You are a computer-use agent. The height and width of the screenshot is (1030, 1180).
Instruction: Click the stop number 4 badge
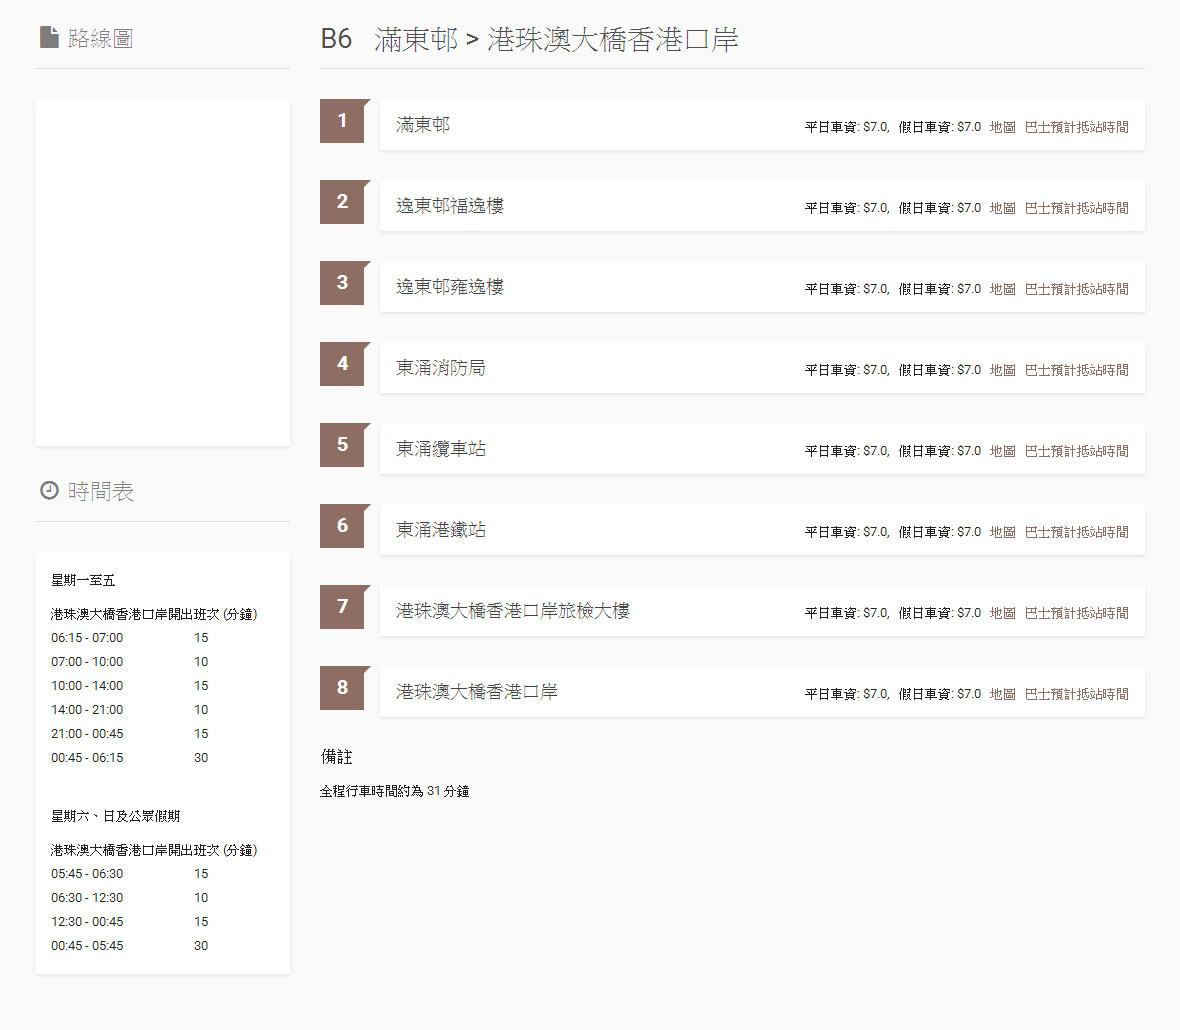pyautogui.click(x=342, y=364)
